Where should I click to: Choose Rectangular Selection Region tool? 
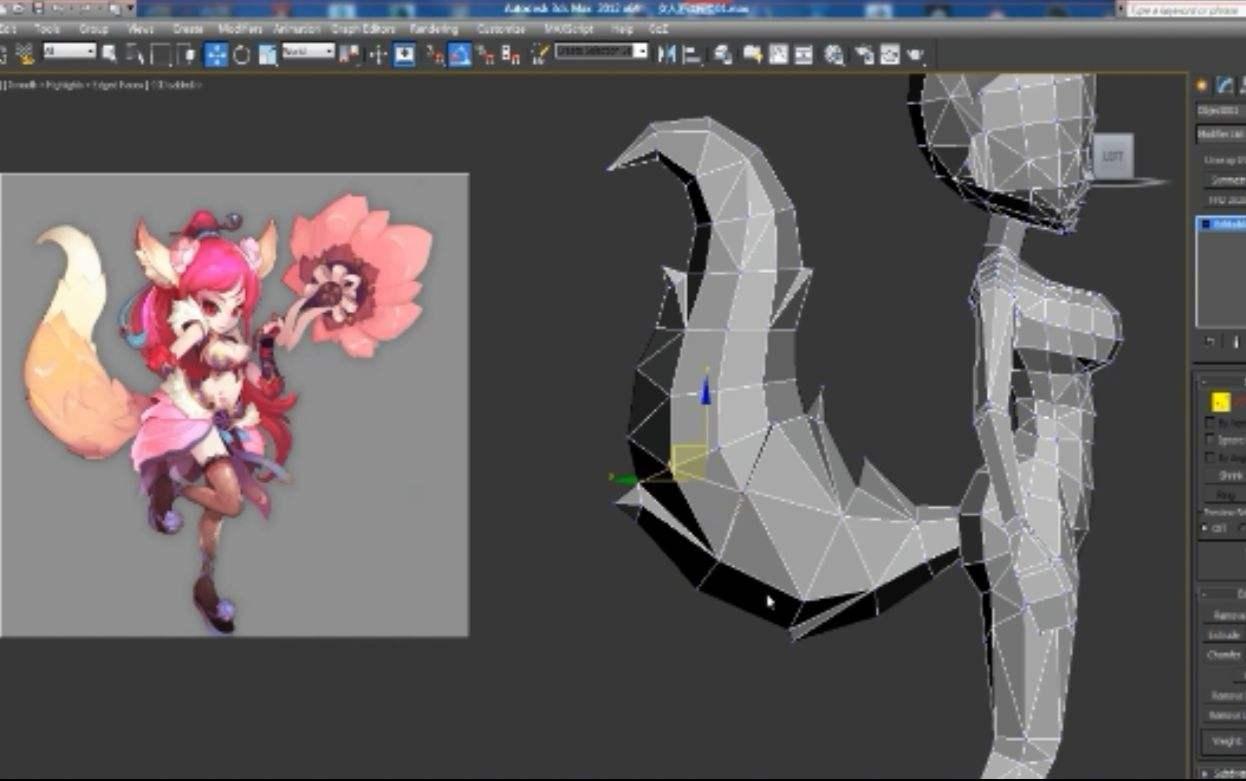160,54
